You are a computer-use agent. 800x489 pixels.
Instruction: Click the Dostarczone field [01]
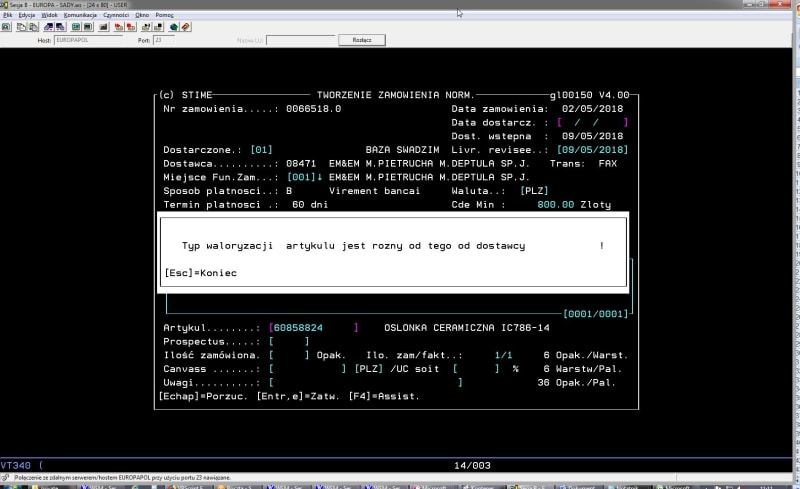(x=261, y=150)
